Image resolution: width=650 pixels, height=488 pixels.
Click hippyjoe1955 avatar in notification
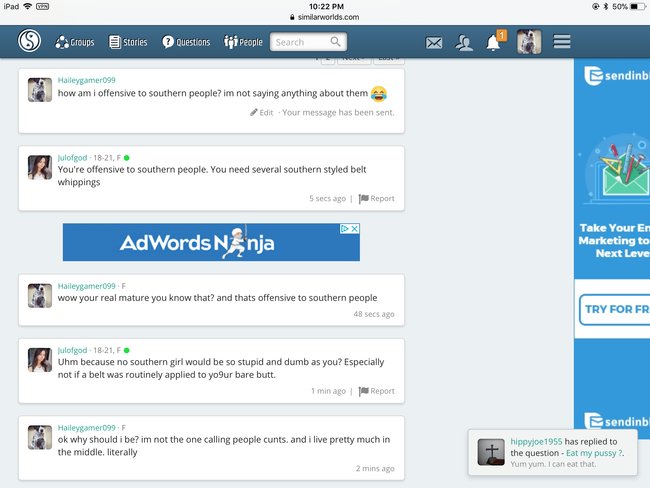pos(491,452)
